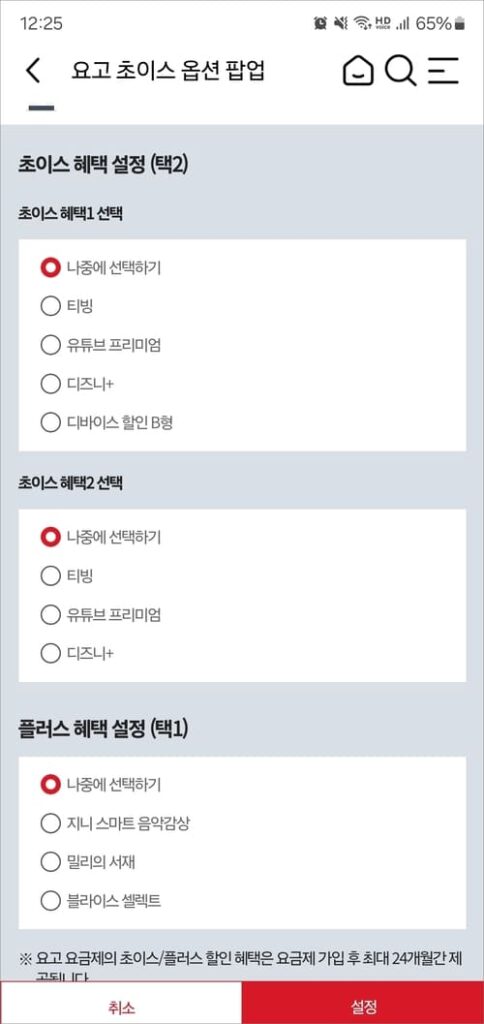
Task: Tap the back arrow icon
Action: (x=33, y=71)
